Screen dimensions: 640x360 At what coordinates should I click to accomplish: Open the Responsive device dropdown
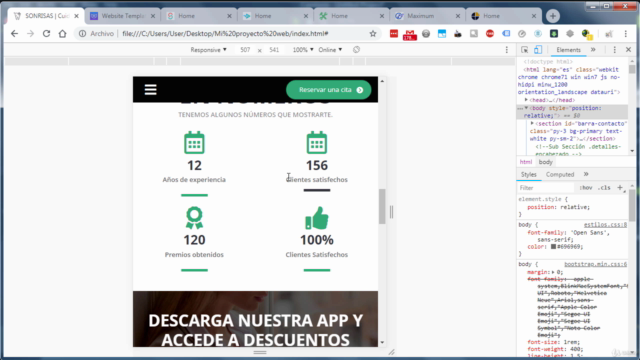208,50
